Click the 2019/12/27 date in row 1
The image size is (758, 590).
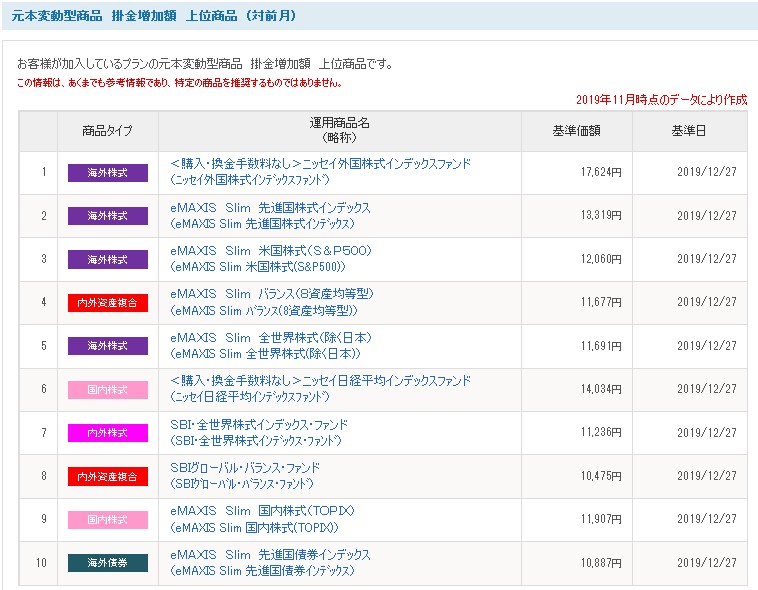[x=707, y=172]
